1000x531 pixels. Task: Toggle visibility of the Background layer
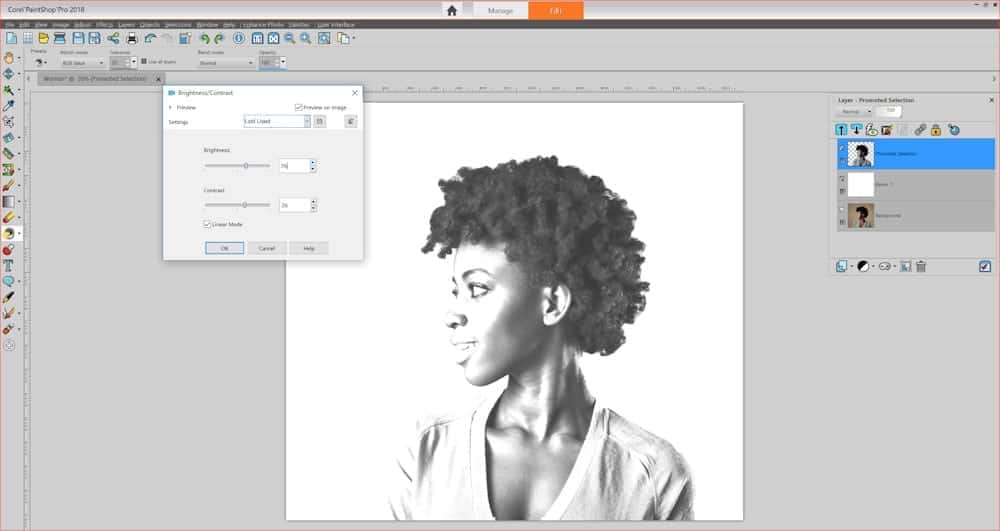coord(842,210)
